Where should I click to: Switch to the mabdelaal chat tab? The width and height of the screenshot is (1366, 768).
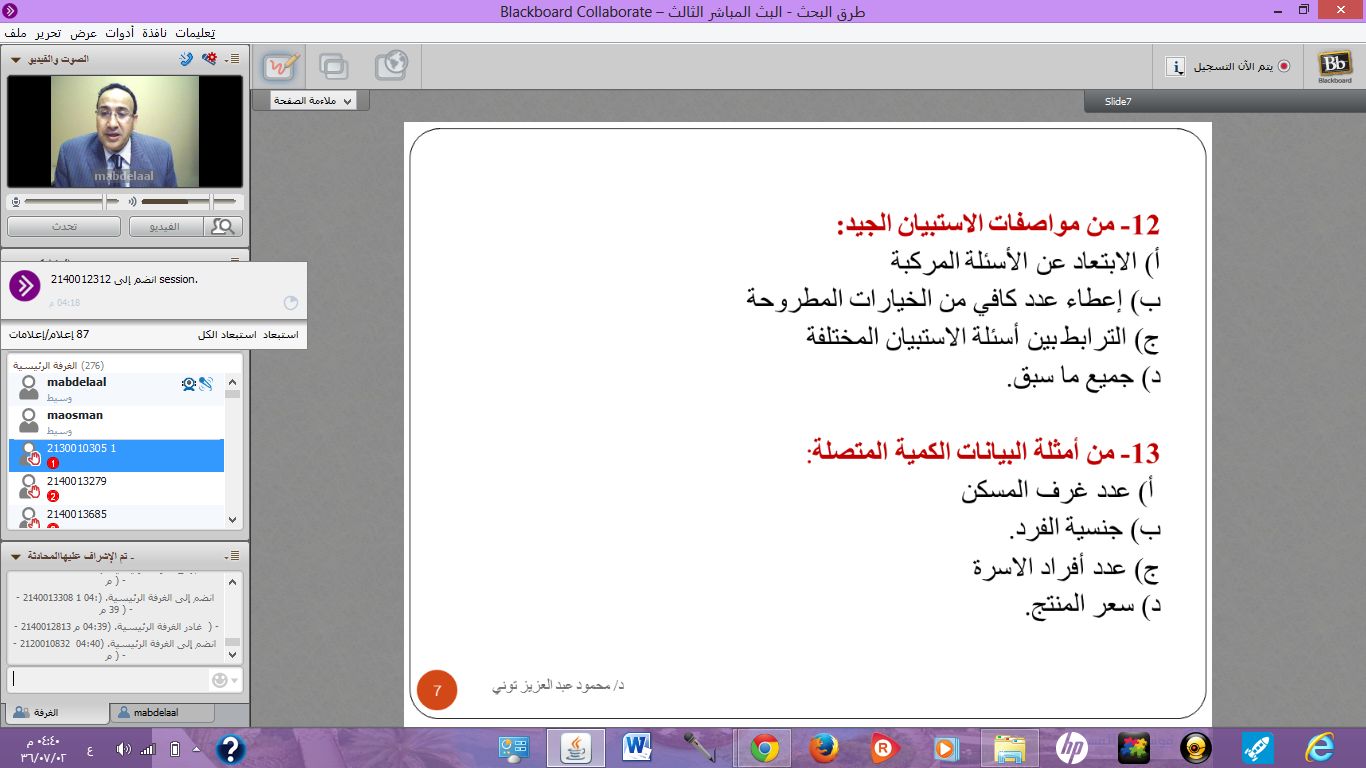[162, 713]
